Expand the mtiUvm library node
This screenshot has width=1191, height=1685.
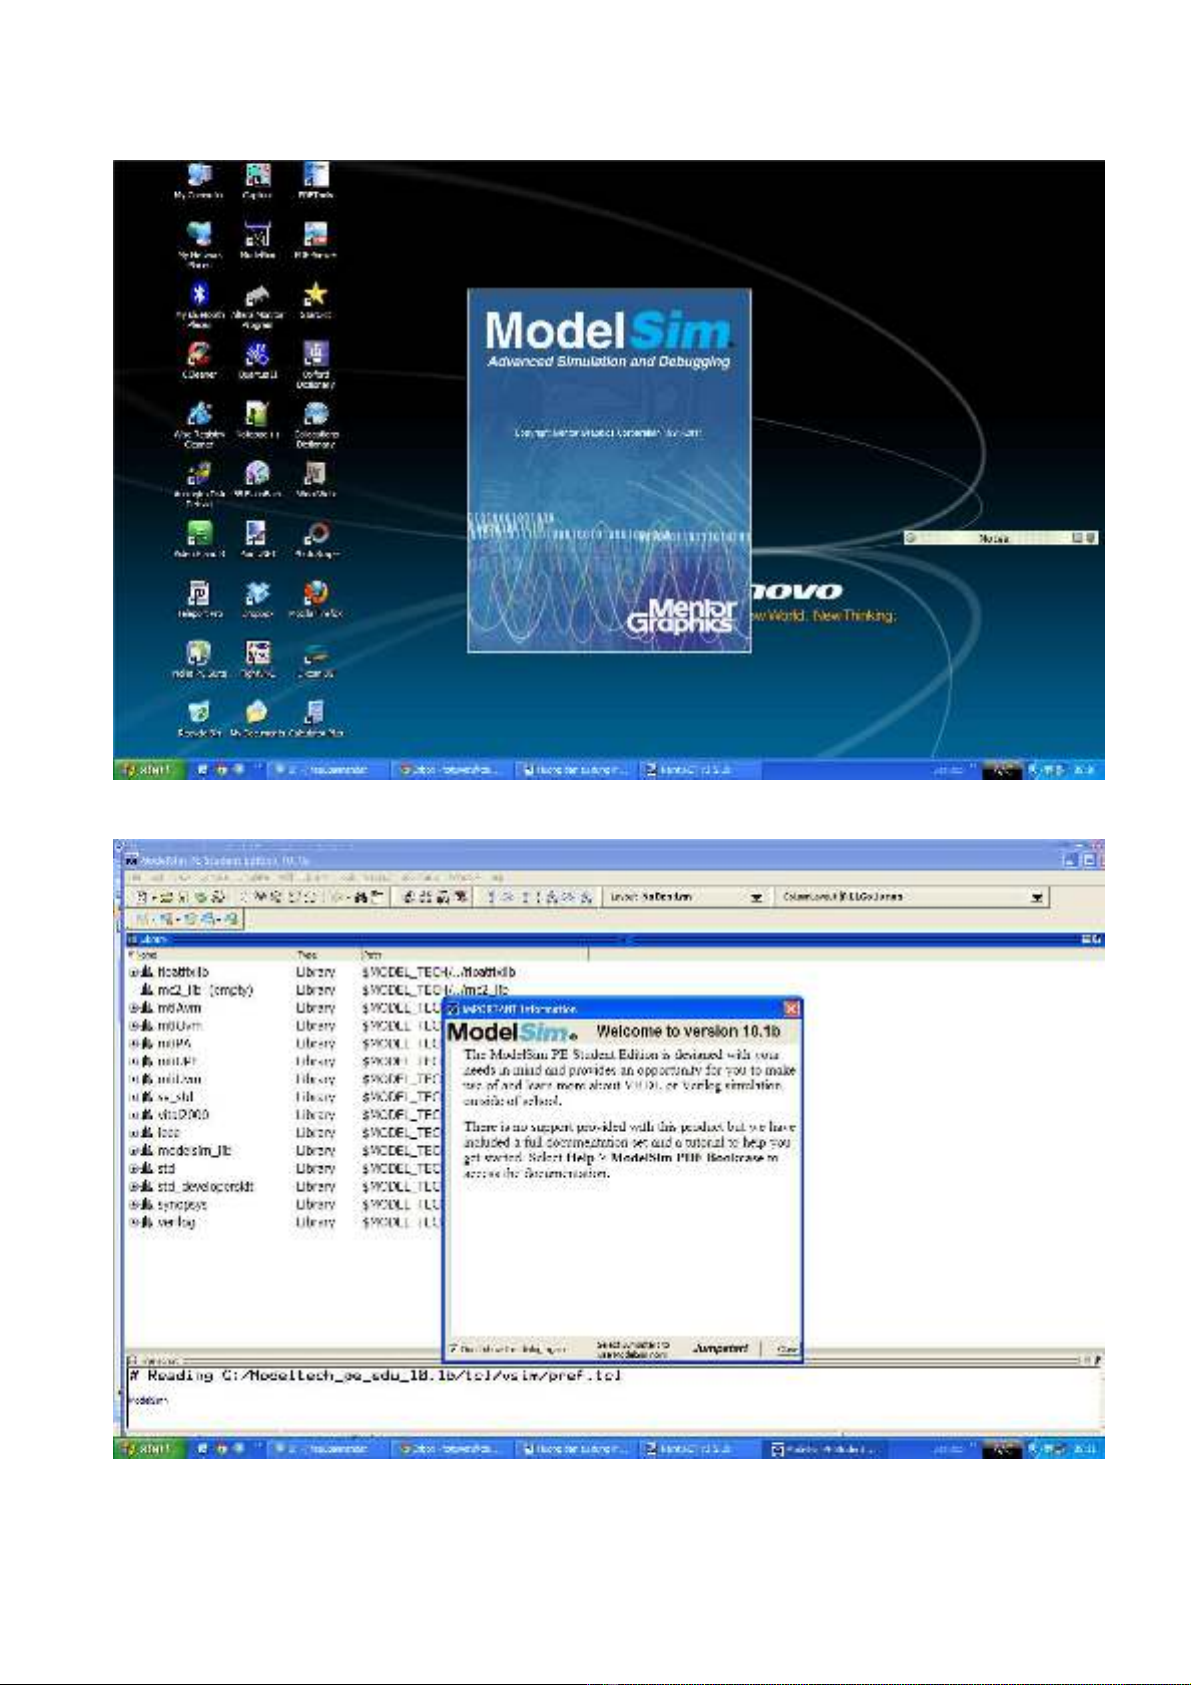(x=134, y=1080)
